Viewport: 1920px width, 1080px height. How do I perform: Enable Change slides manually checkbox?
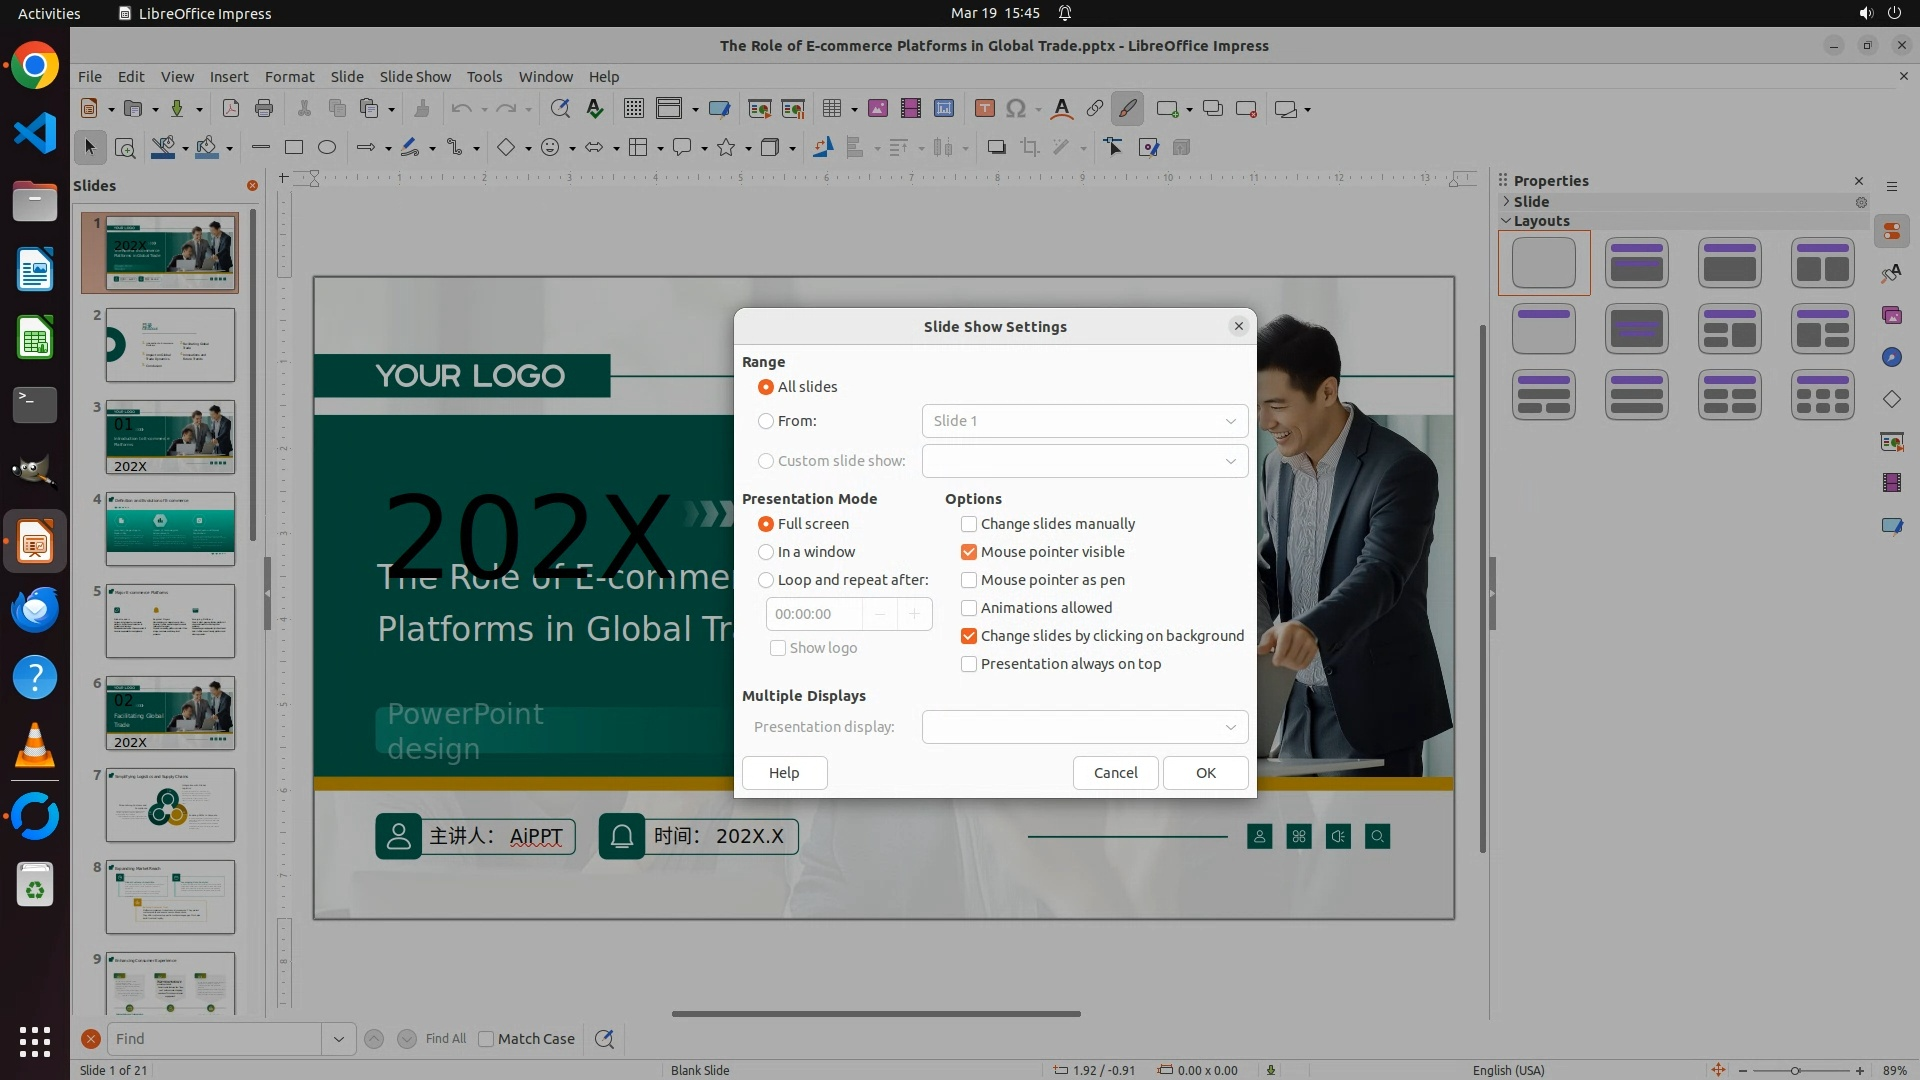pyautogui.click(x=969, y=524)
